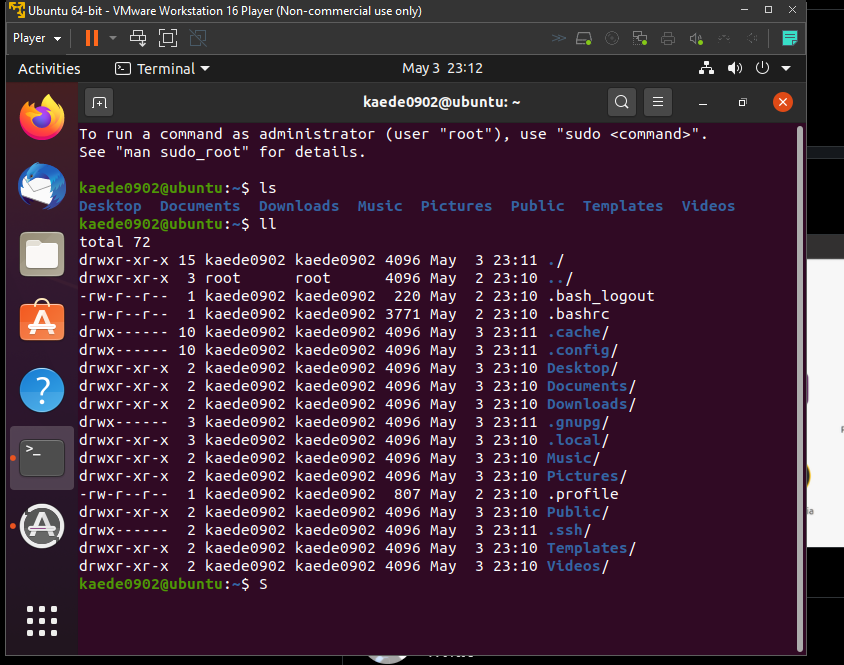Click the virtual printer icon in VMware toolbar
The width and height of the screenshot is (844, 665).
(x=667, y=37)
